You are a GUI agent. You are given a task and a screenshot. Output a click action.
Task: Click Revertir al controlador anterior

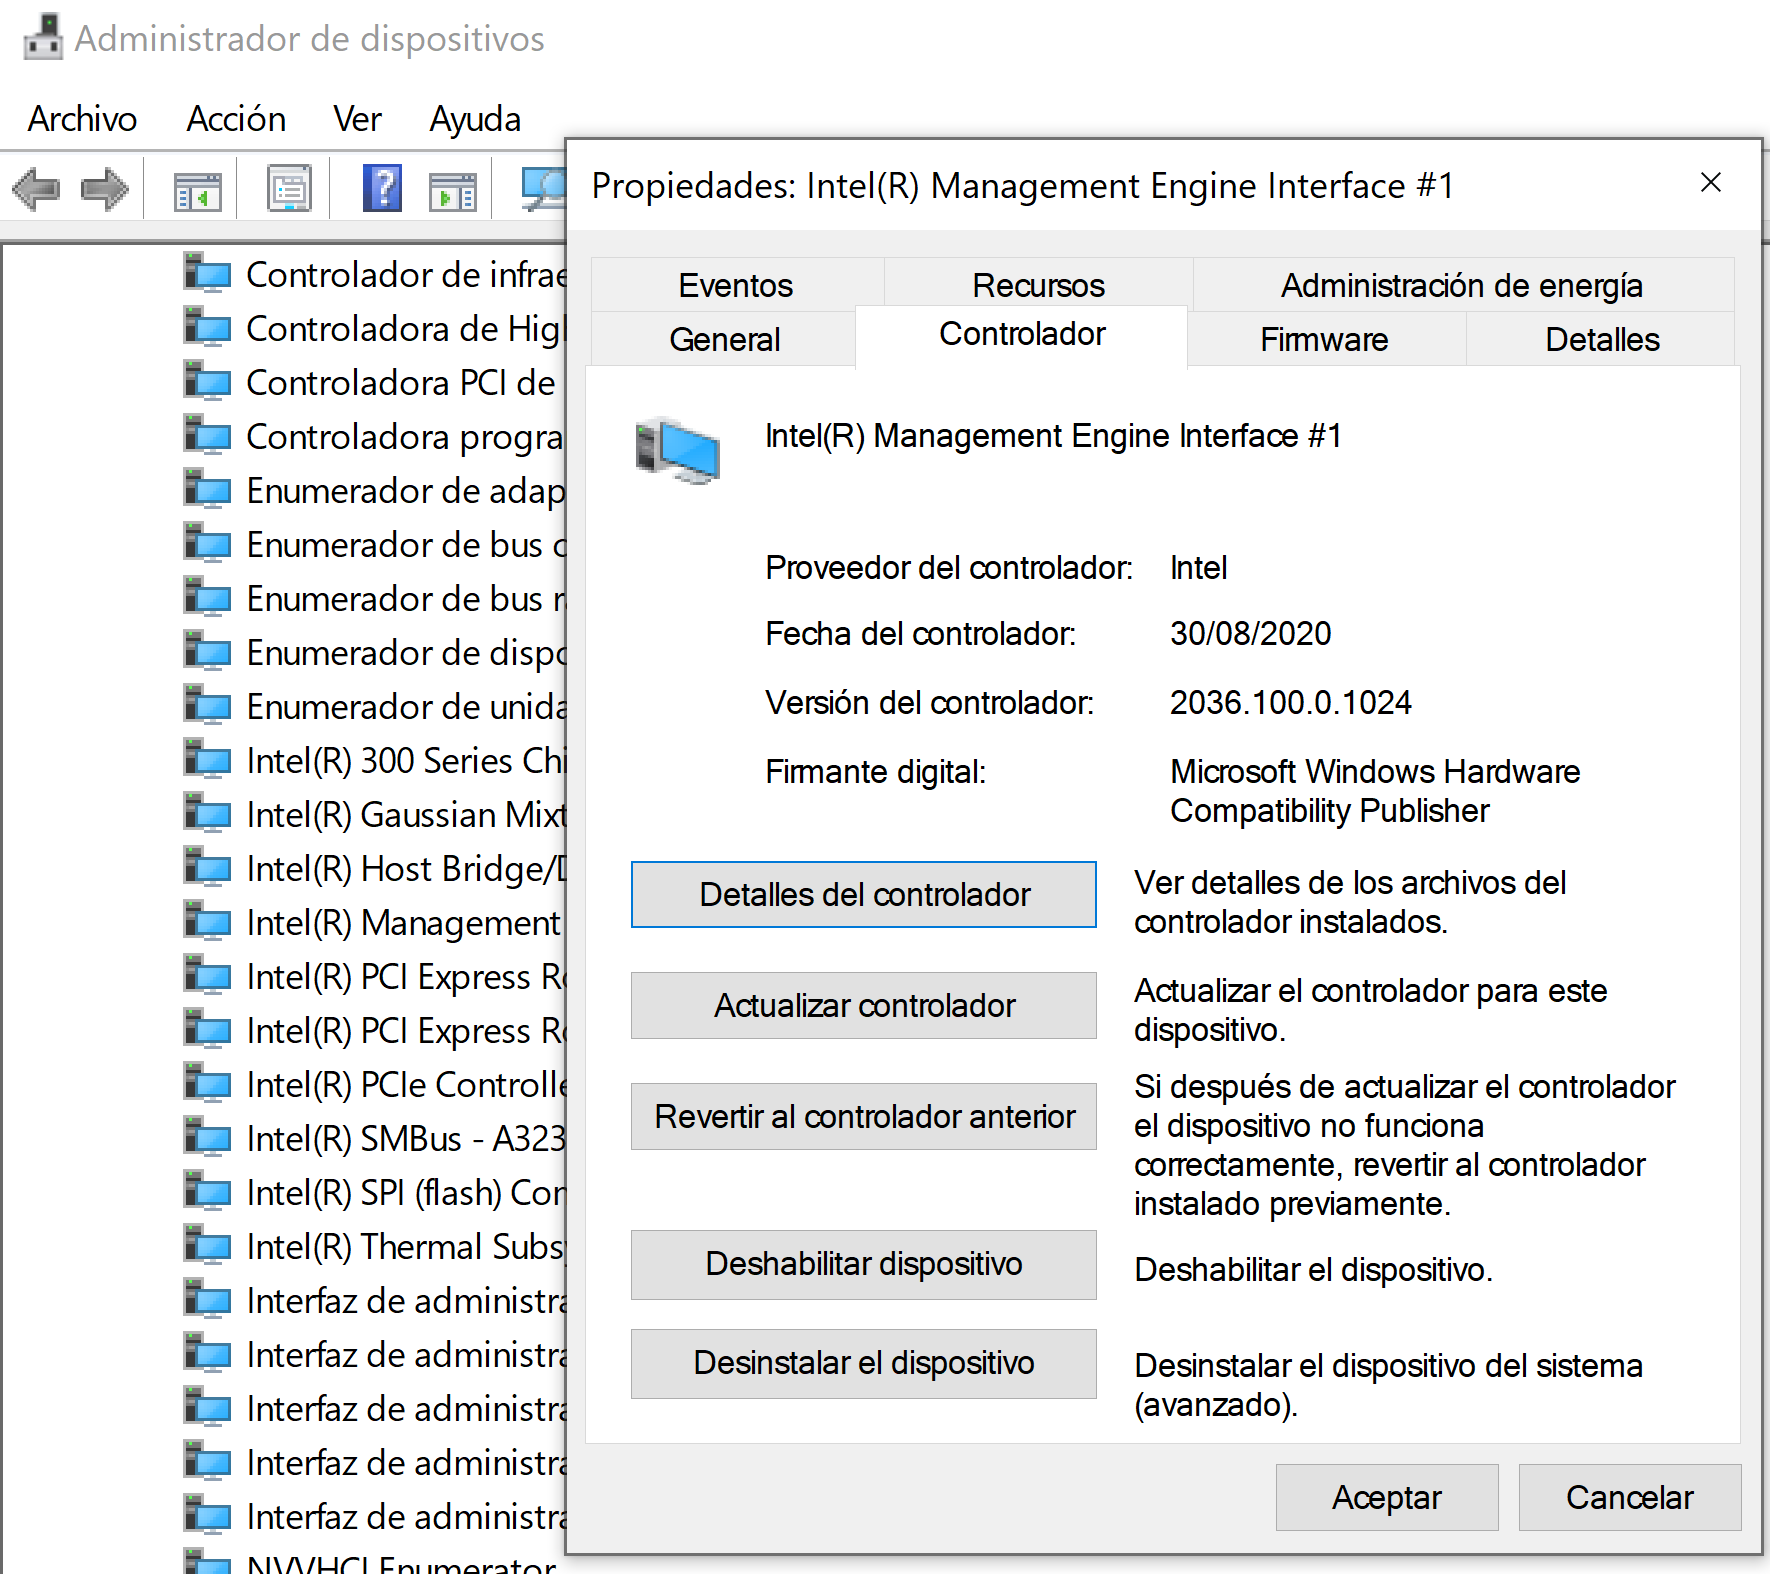click(864, 1116)
